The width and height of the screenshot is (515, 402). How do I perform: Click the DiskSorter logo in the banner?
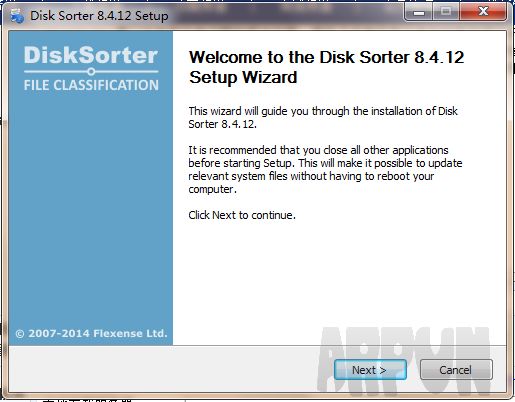click(91, 55)
